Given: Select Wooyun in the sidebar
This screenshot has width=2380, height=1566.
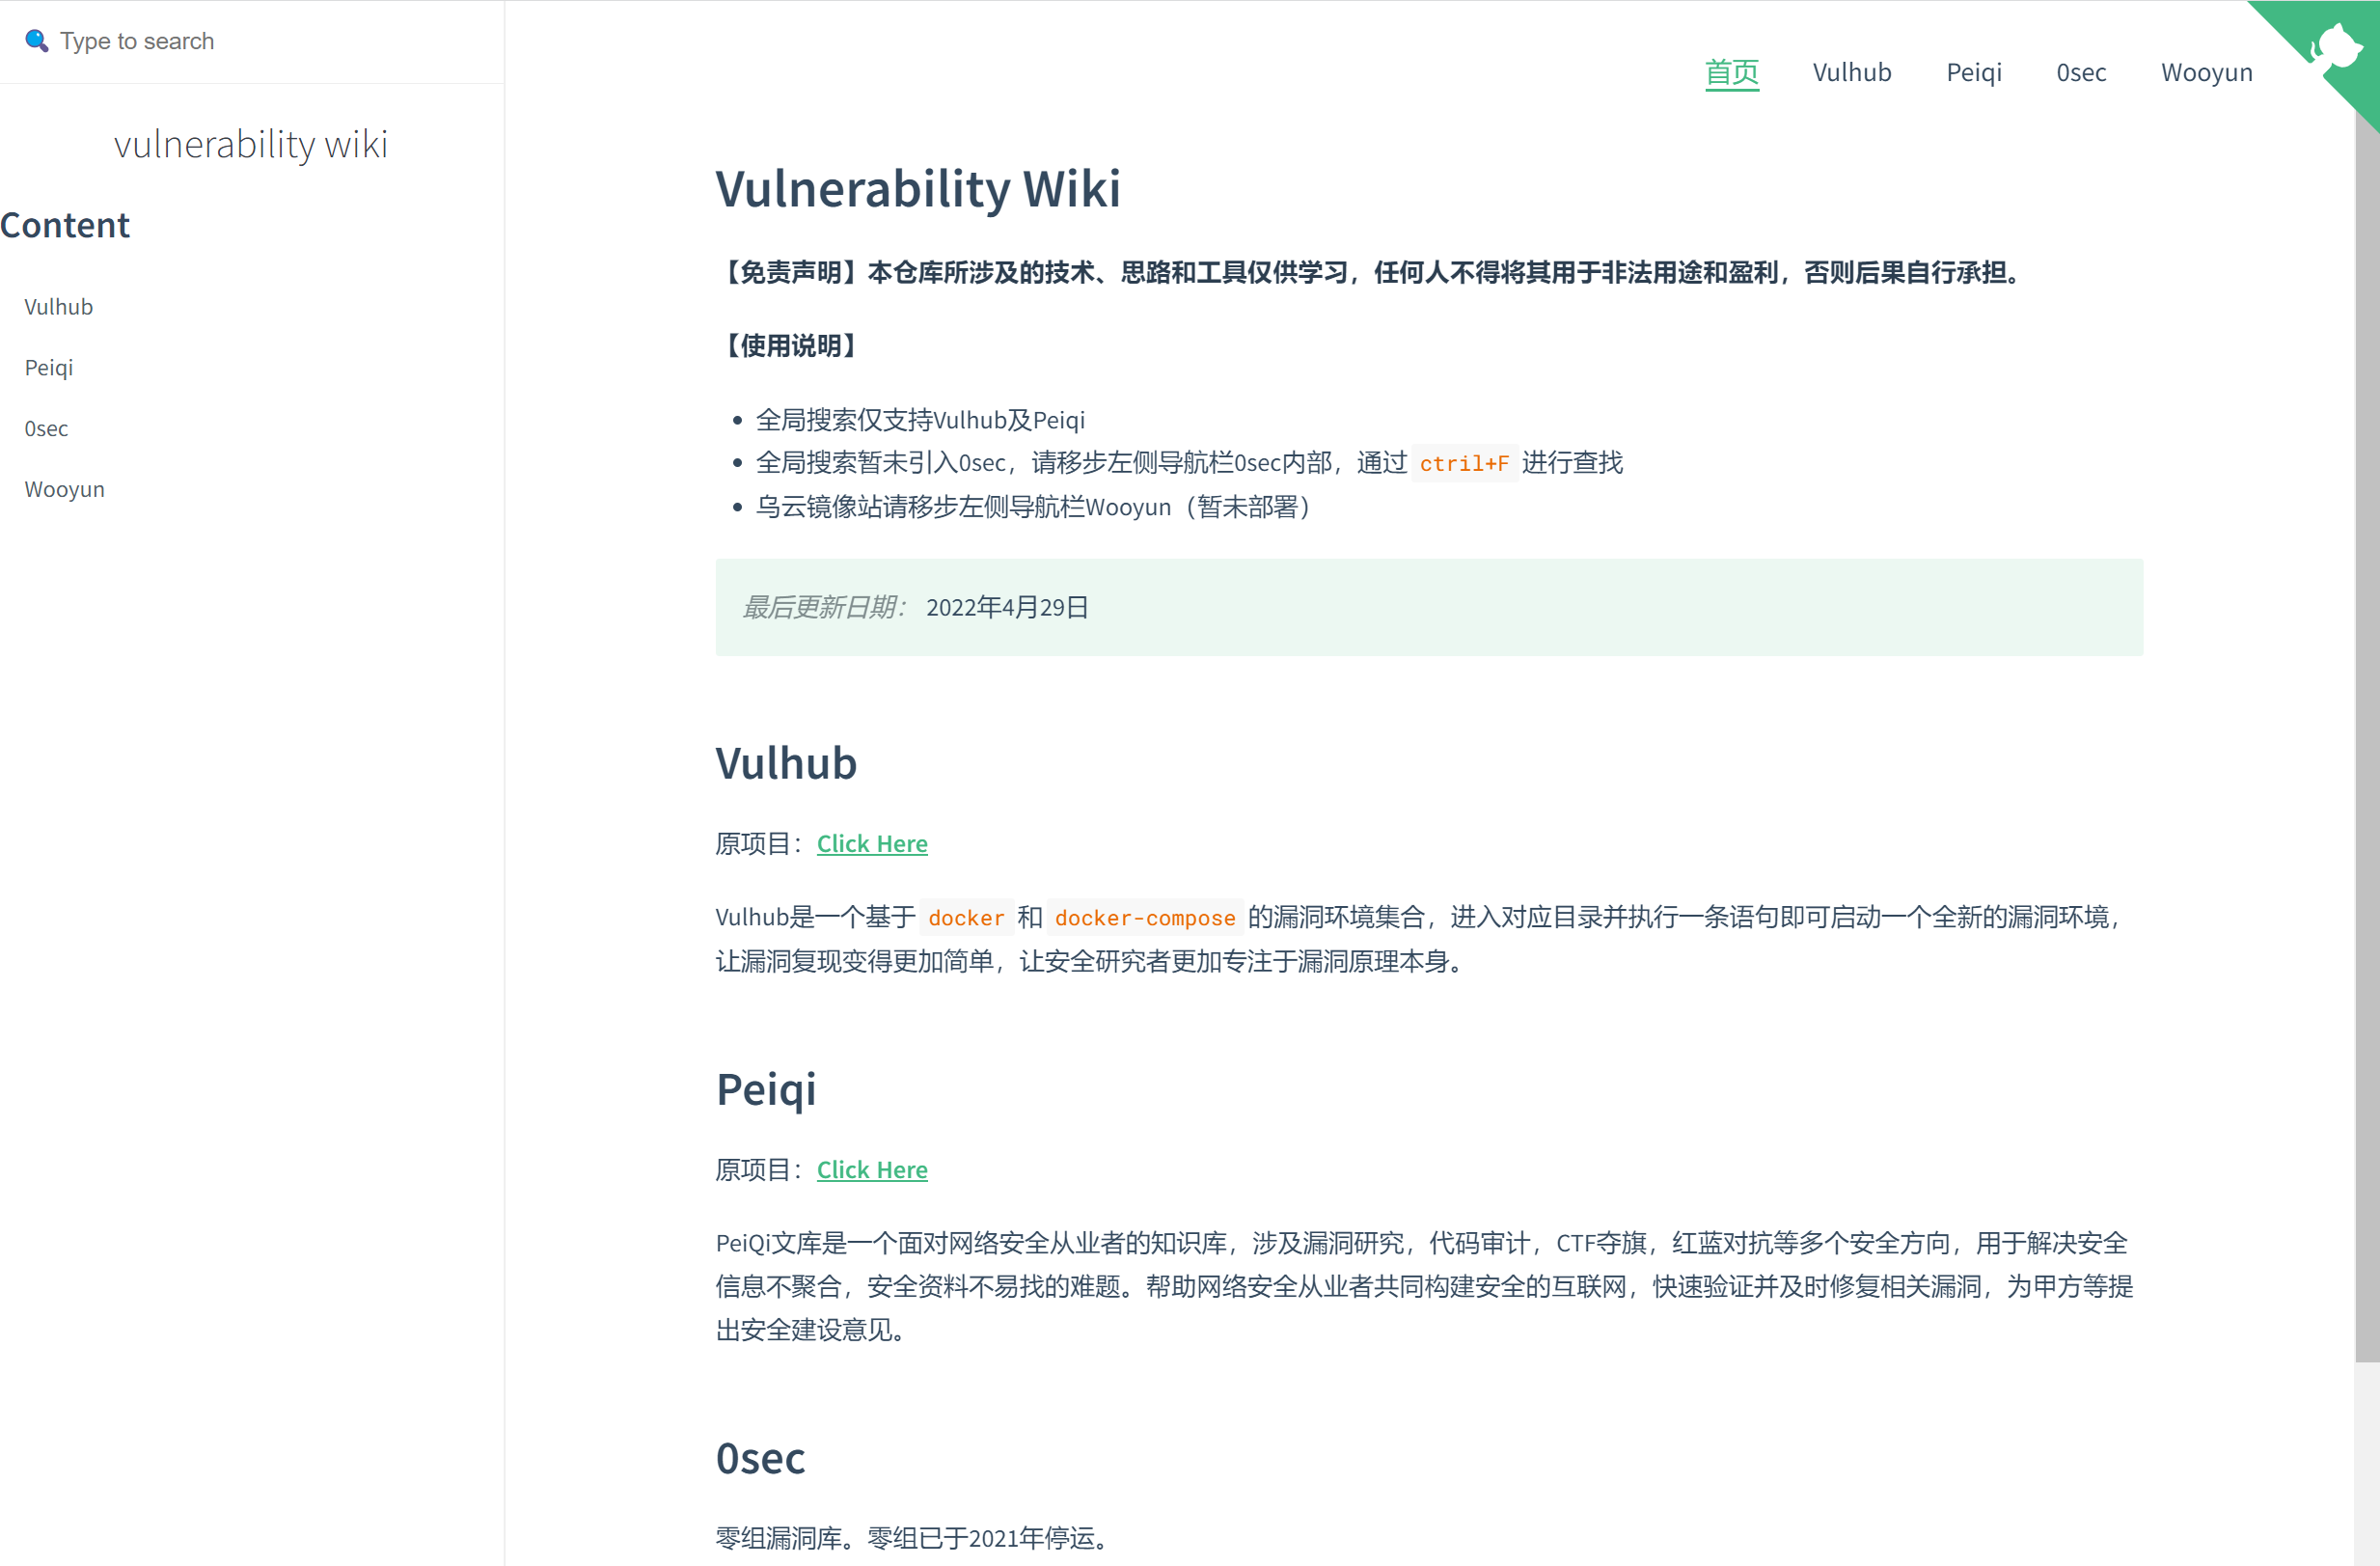Looking at the screenshot, I should point(64,489).
